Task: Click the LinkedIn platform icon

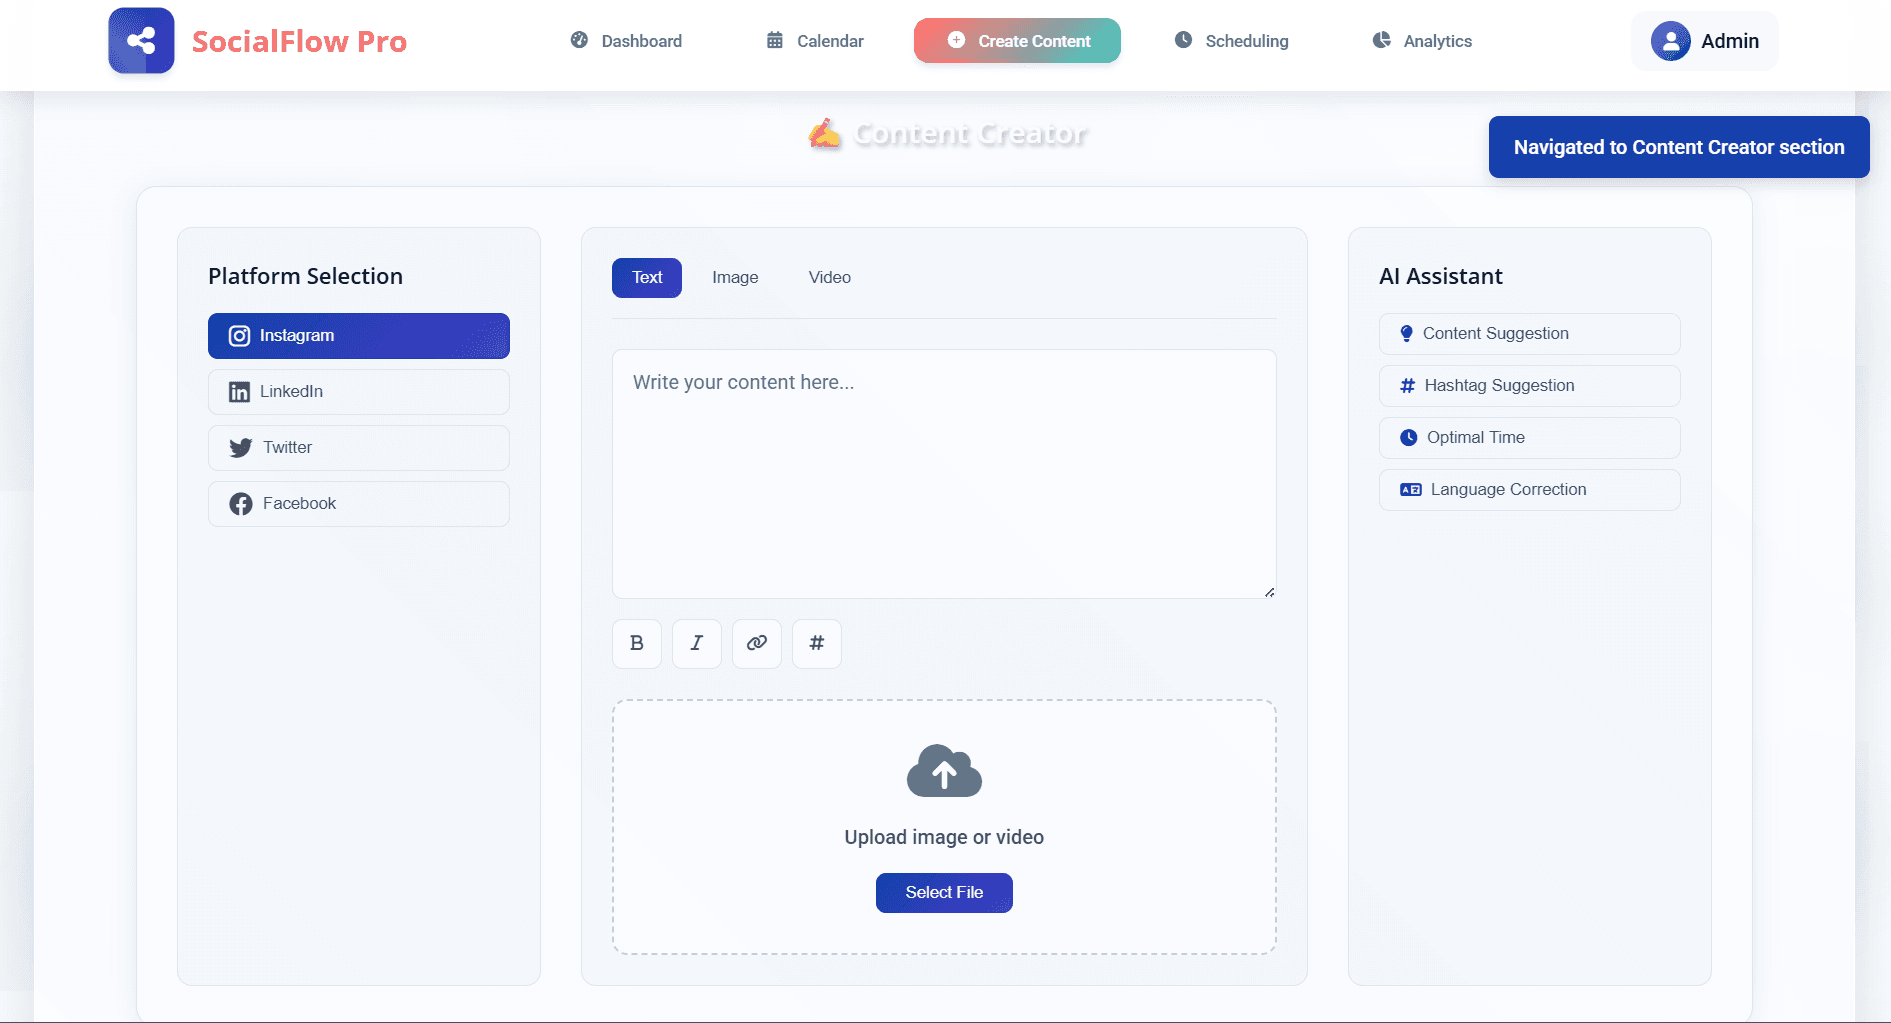Action: 239,391
